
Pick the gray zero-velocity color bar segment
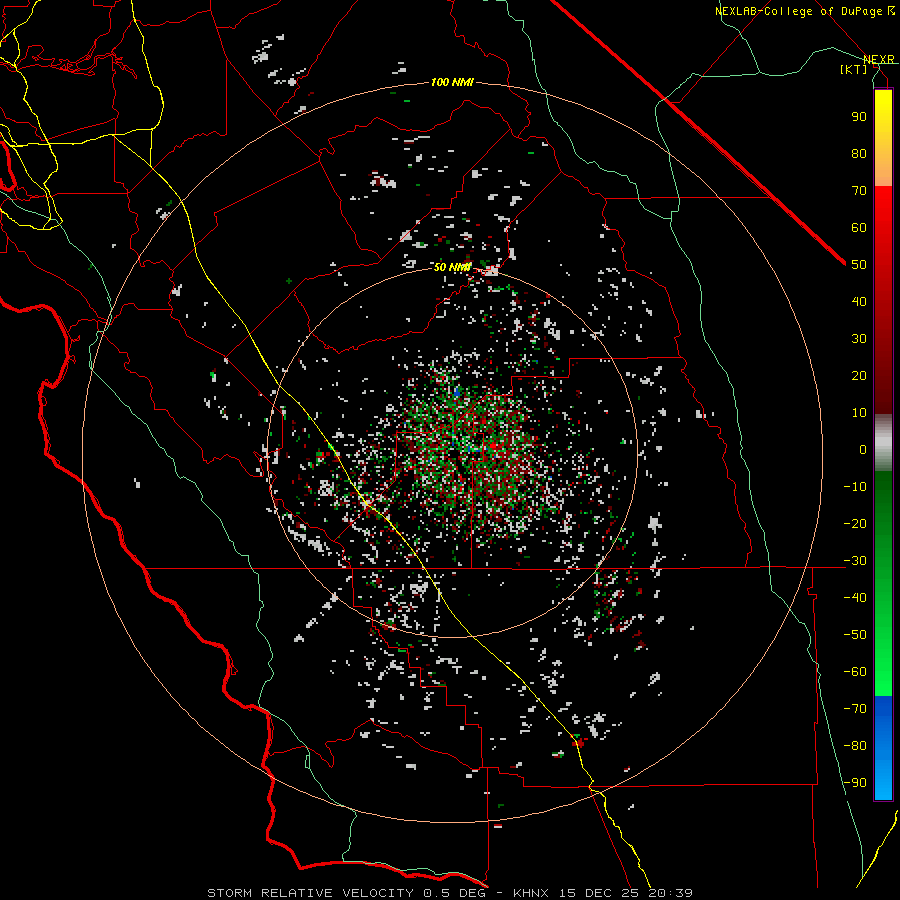click(883, 443)
